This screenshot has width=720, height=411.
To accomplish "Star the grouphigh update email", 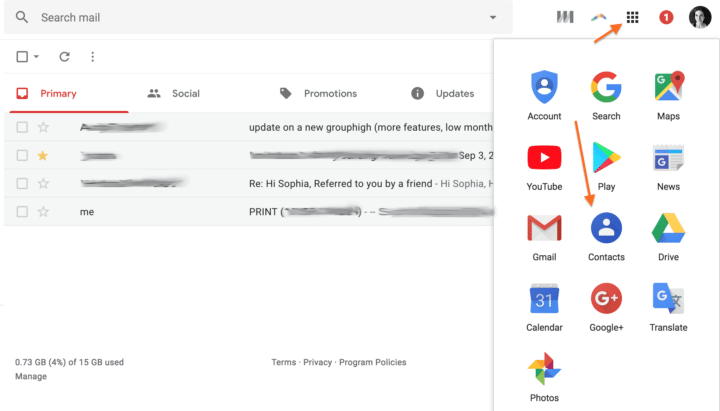I will click(x=43, y=127).
